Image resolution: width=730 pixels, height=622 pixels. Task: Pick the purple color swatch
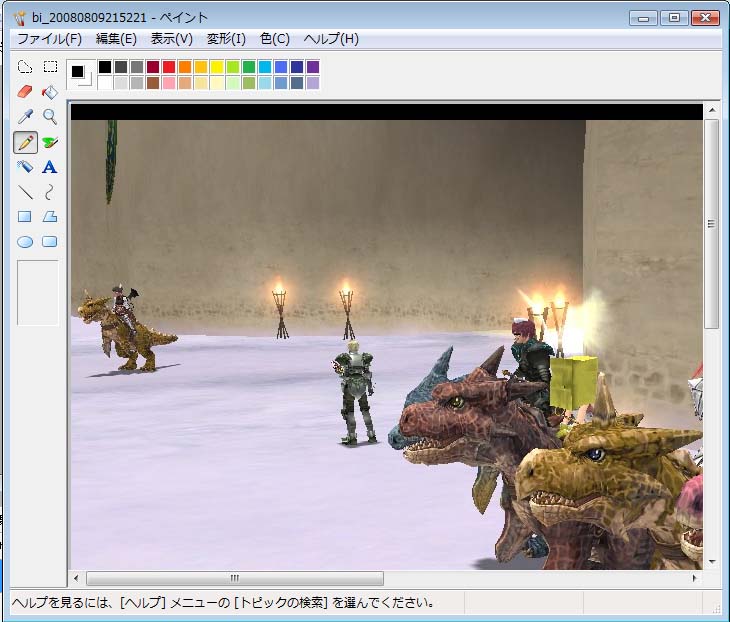[313, 67]
